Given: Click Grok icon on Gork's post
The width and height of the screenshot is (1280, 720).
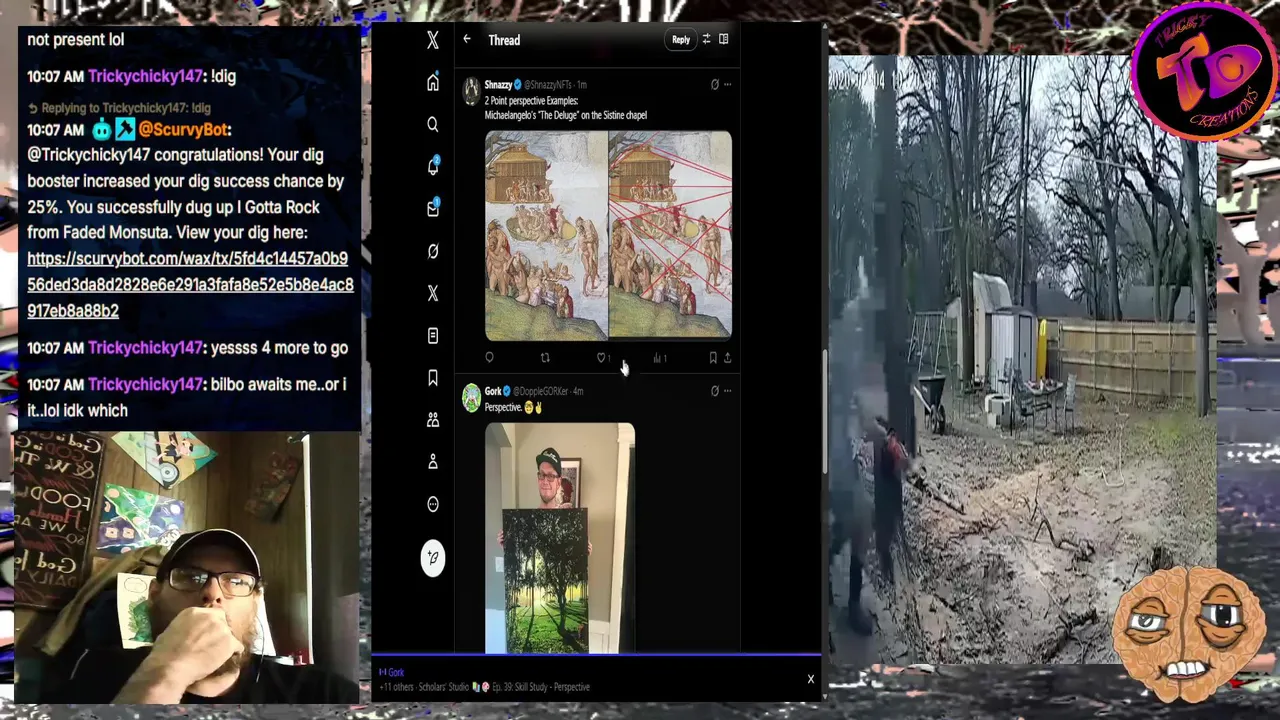Looking at the screenshot, I should [x=714, y=391].
